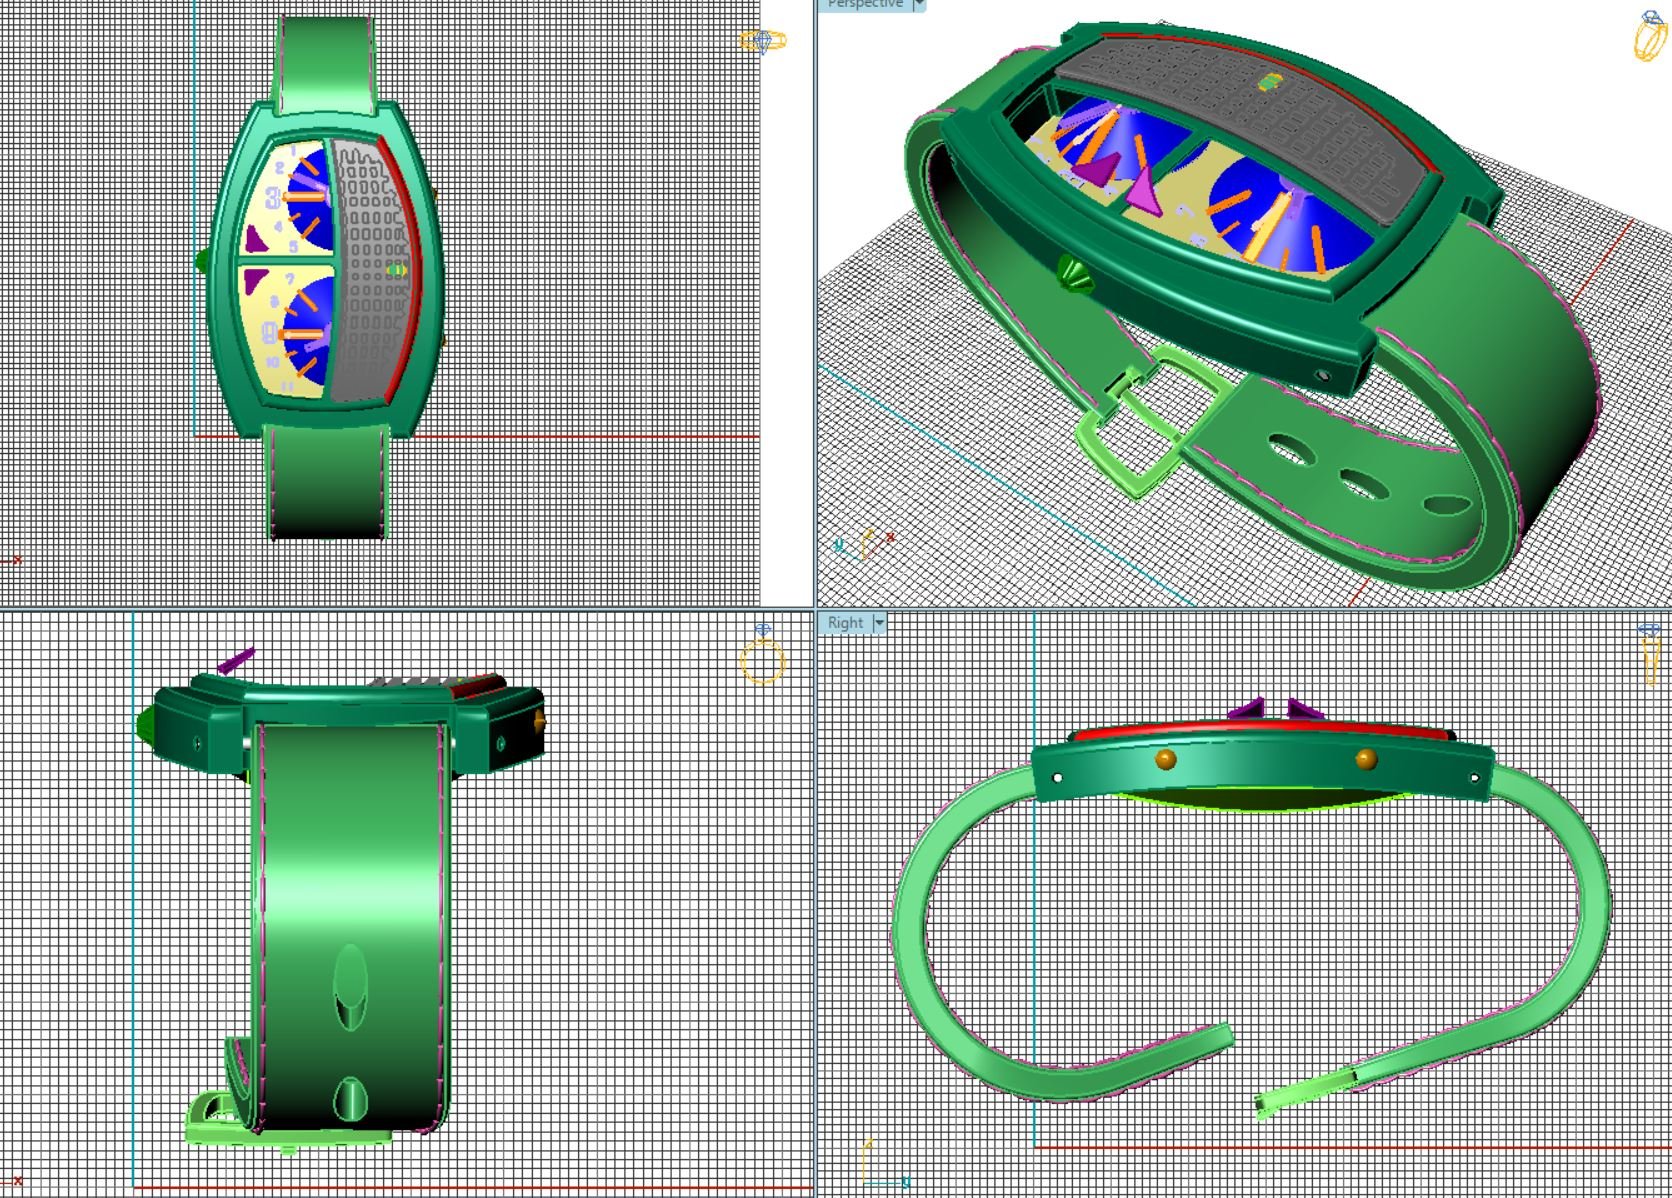Open the Right viewport dropdown arrow

879,623
